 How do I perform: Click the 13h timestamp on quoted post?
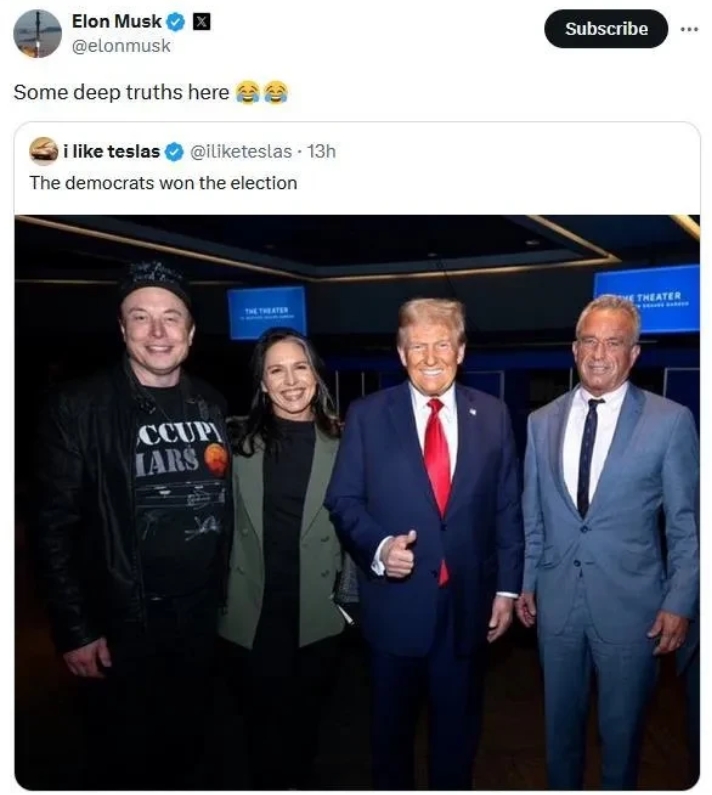(x=322, y=152)
